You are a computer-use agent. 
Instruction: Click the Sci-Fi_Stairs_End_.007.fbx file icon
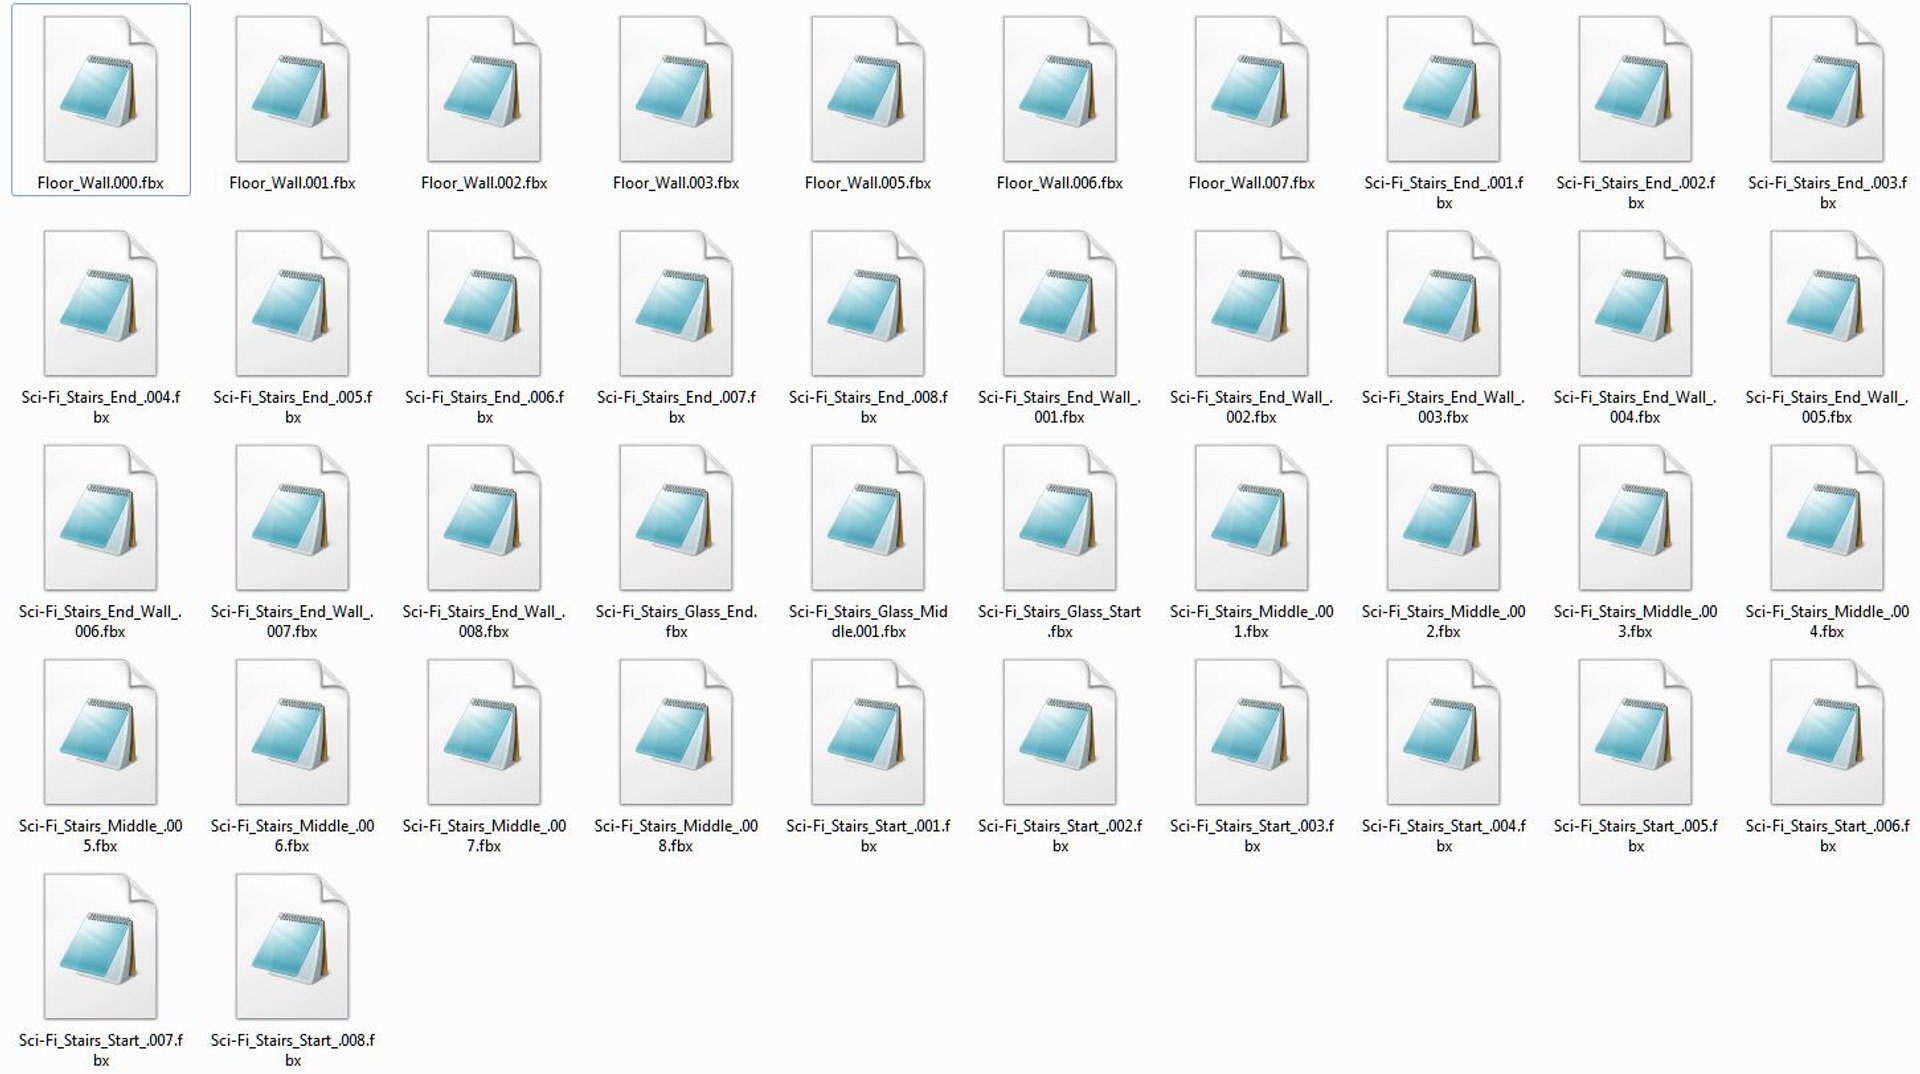pyautogui.click(x=676, y=303)
